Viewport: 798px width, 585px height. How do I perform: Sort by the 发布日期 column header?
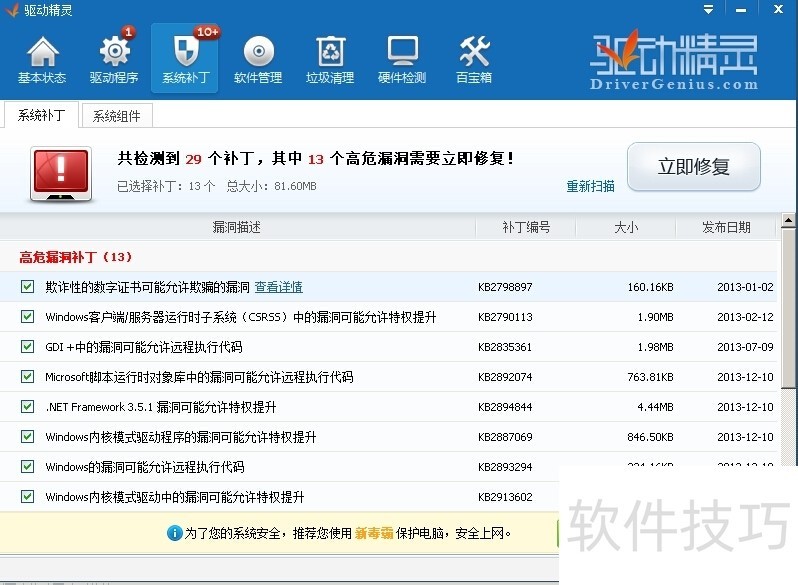pos(726,227)
